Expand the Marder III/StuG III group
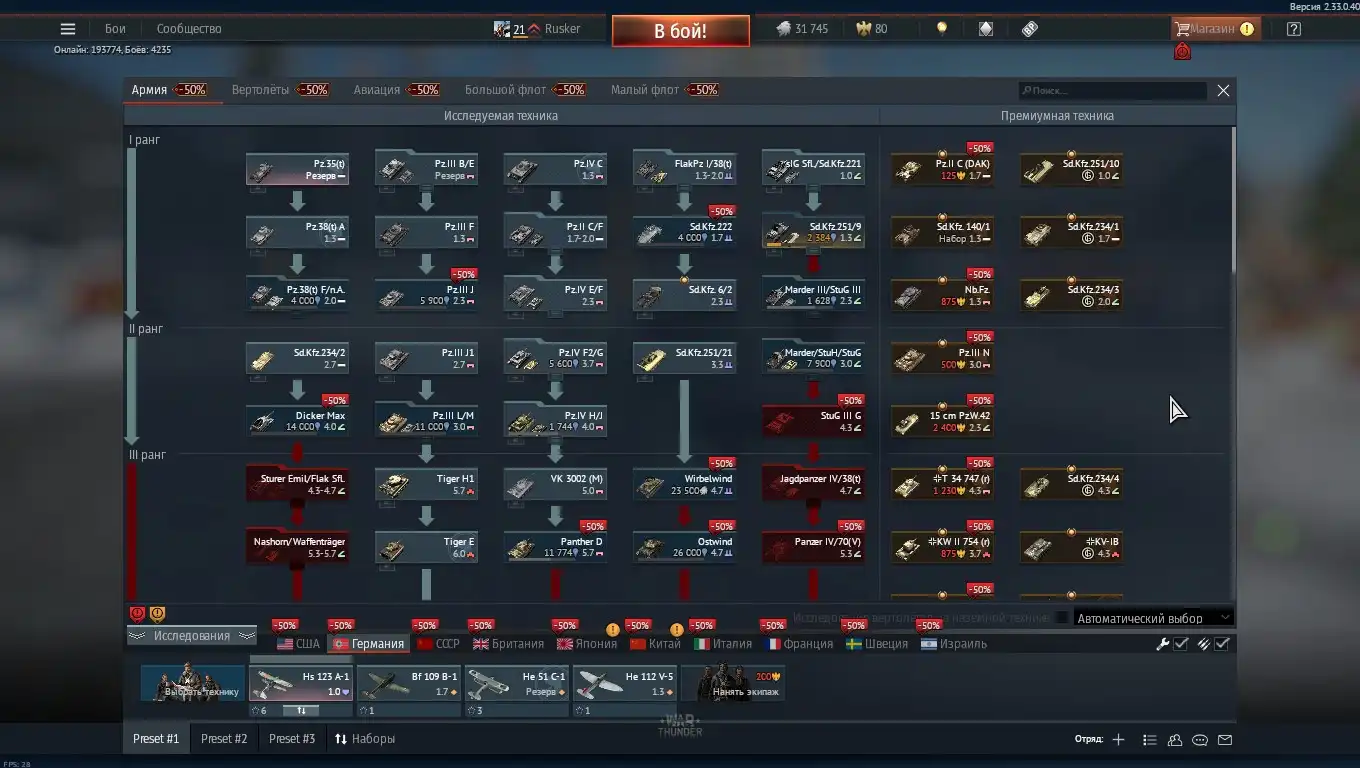1360x768 pixels. point(813,295)
